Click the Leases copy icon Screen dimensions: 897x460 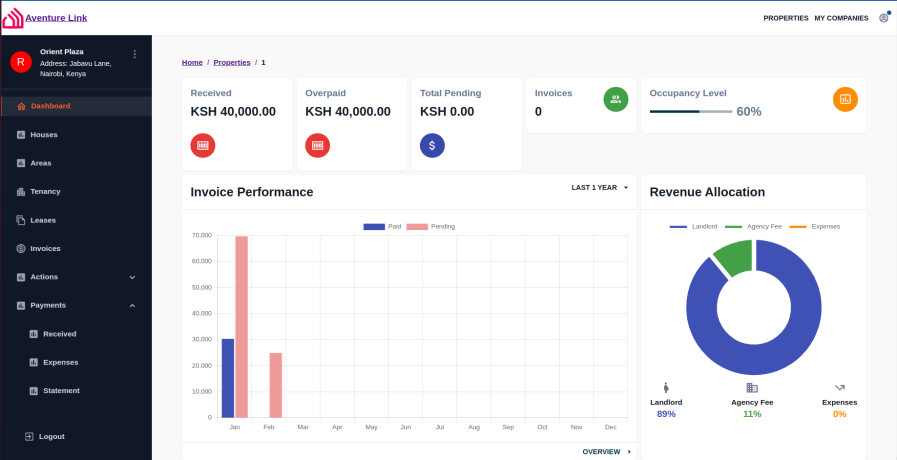coord(21,220)
